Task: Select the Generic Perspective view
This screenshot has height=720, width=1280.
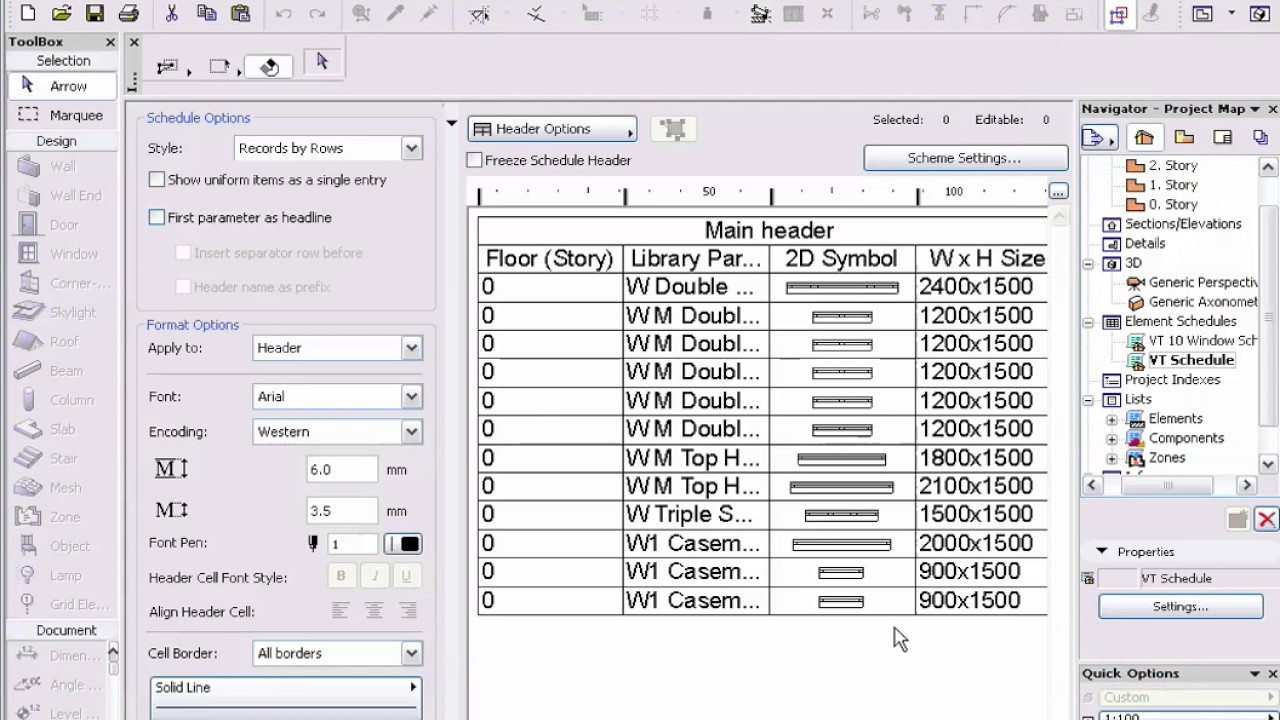Action: point(1203,283)
